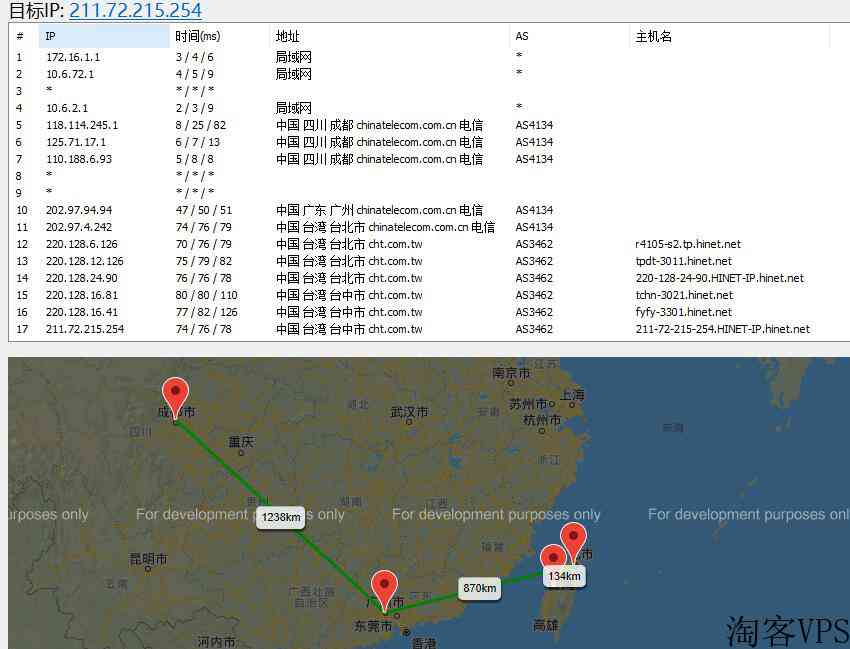The image size is (850, 649).
Task: Click hostname r4105-s2.tp.hinet.net
Action: pos(688,244)
